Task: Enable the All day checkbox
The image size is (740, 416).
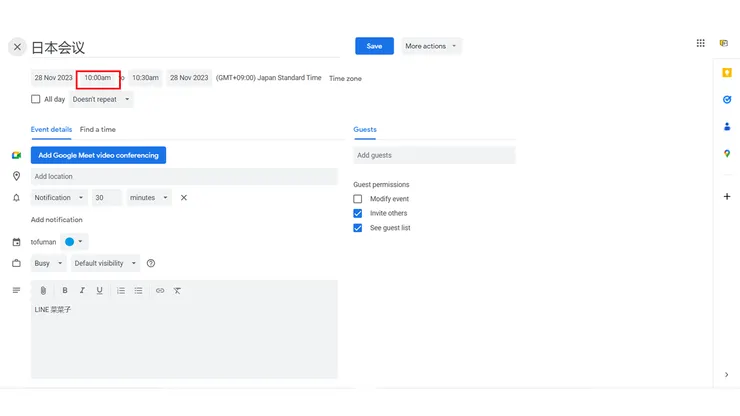Action: [35, 99]
